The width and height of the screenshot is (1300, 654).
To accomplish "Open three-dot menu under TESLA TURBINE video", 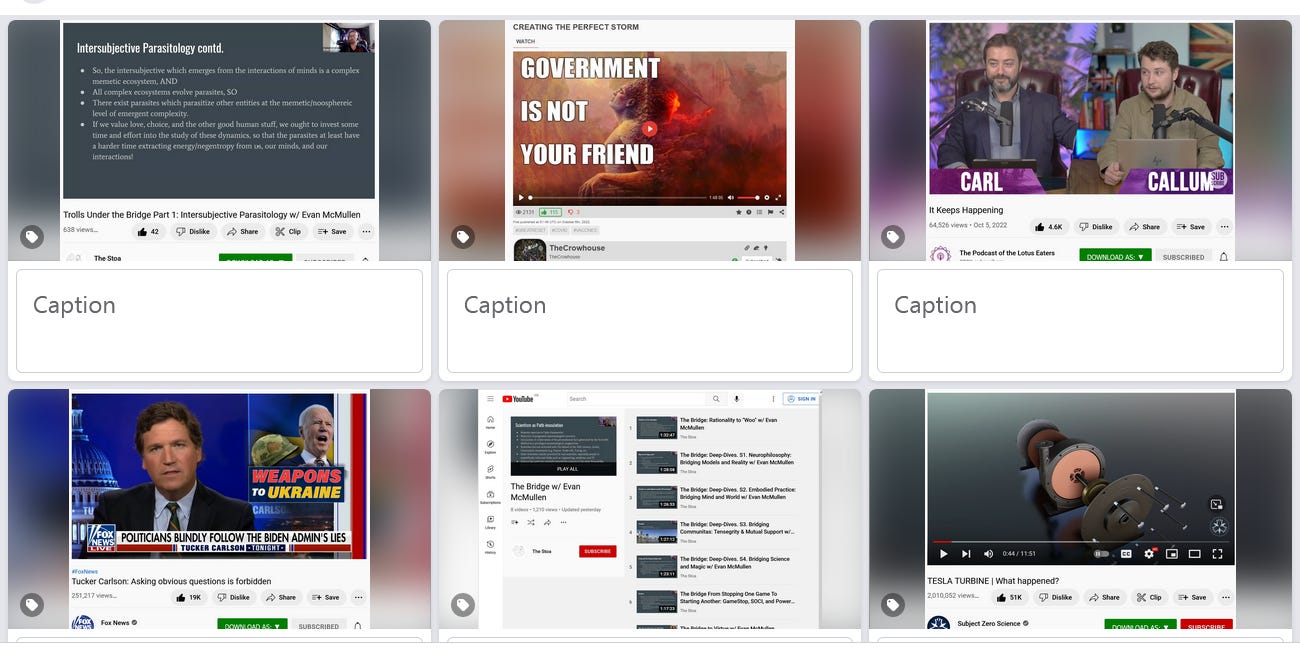I will point(1226,597).
